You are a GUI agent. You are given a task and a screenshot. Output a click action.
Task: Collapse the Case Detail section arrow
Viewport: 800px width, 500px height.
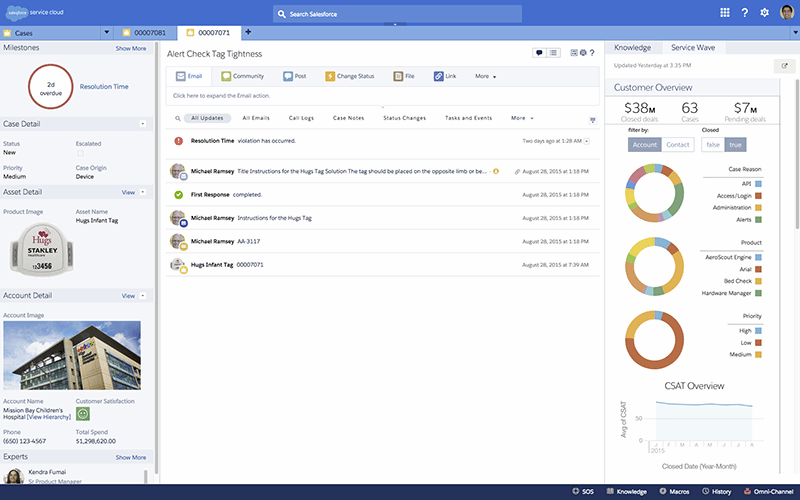[x=143, y=124]
